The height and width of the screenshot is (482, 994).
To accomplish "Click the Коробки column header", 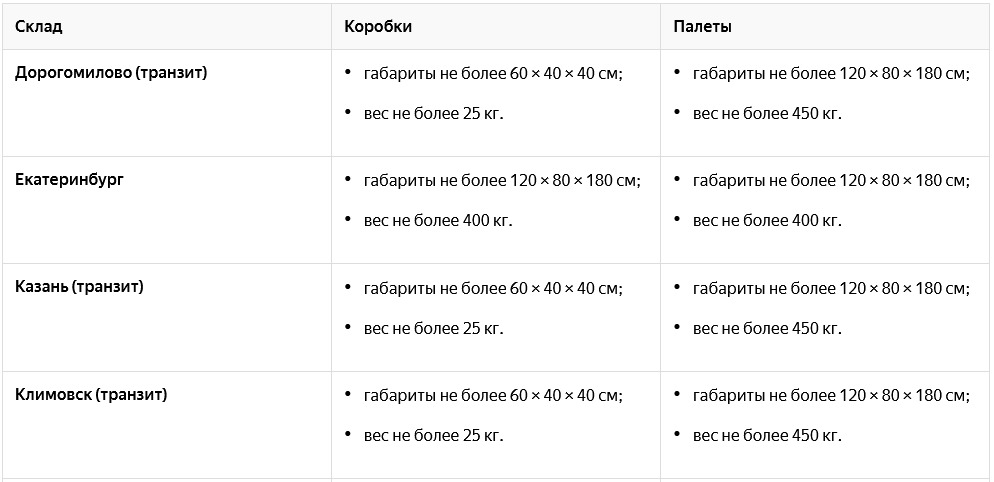I will coord(378,27).
